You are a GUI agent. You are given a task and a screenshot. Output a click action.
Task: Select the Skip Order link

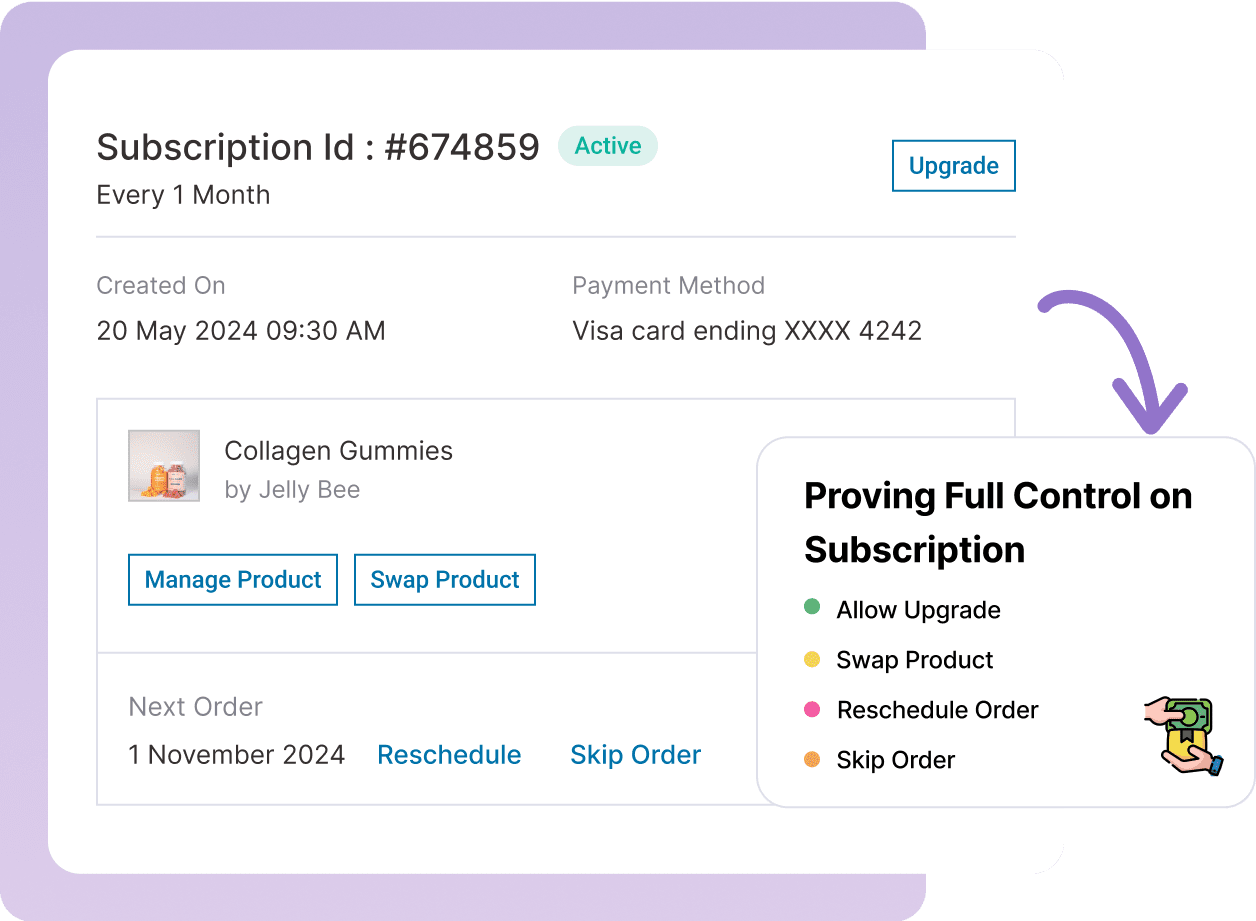[635, 755]
